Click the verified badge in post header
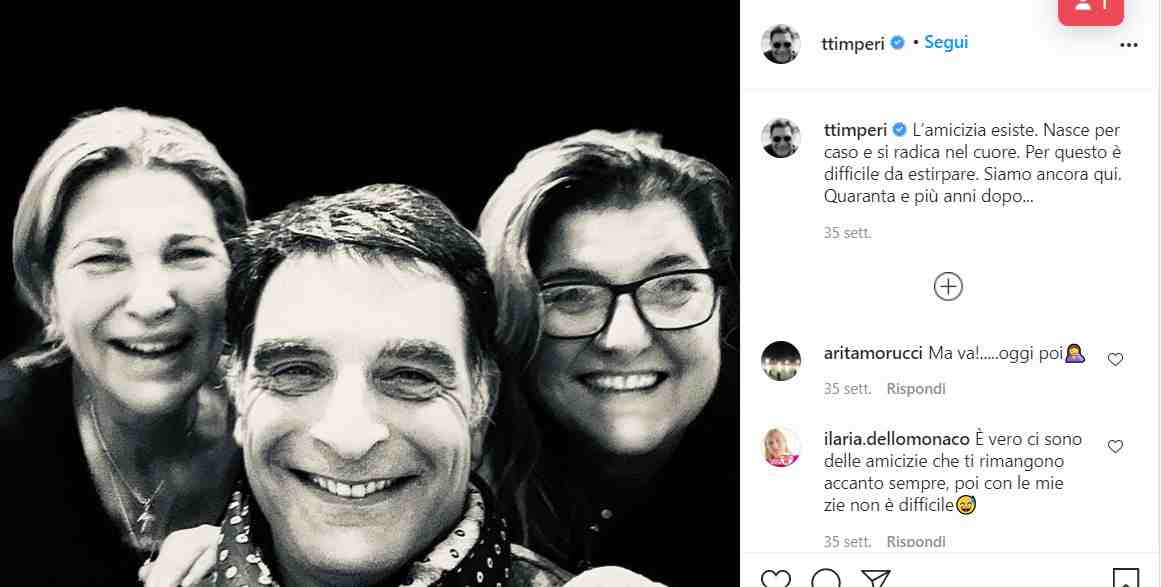Image resolution: width=1161 pixels, height=587 pixels. tap(898, 43)
